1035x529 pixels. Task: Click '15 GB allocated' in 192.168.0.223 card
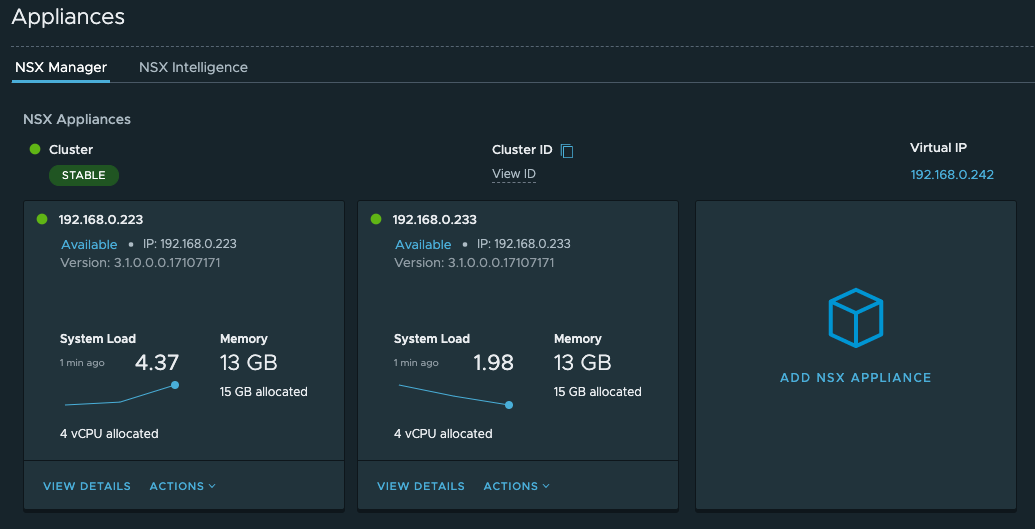click(x=263, y=392)
